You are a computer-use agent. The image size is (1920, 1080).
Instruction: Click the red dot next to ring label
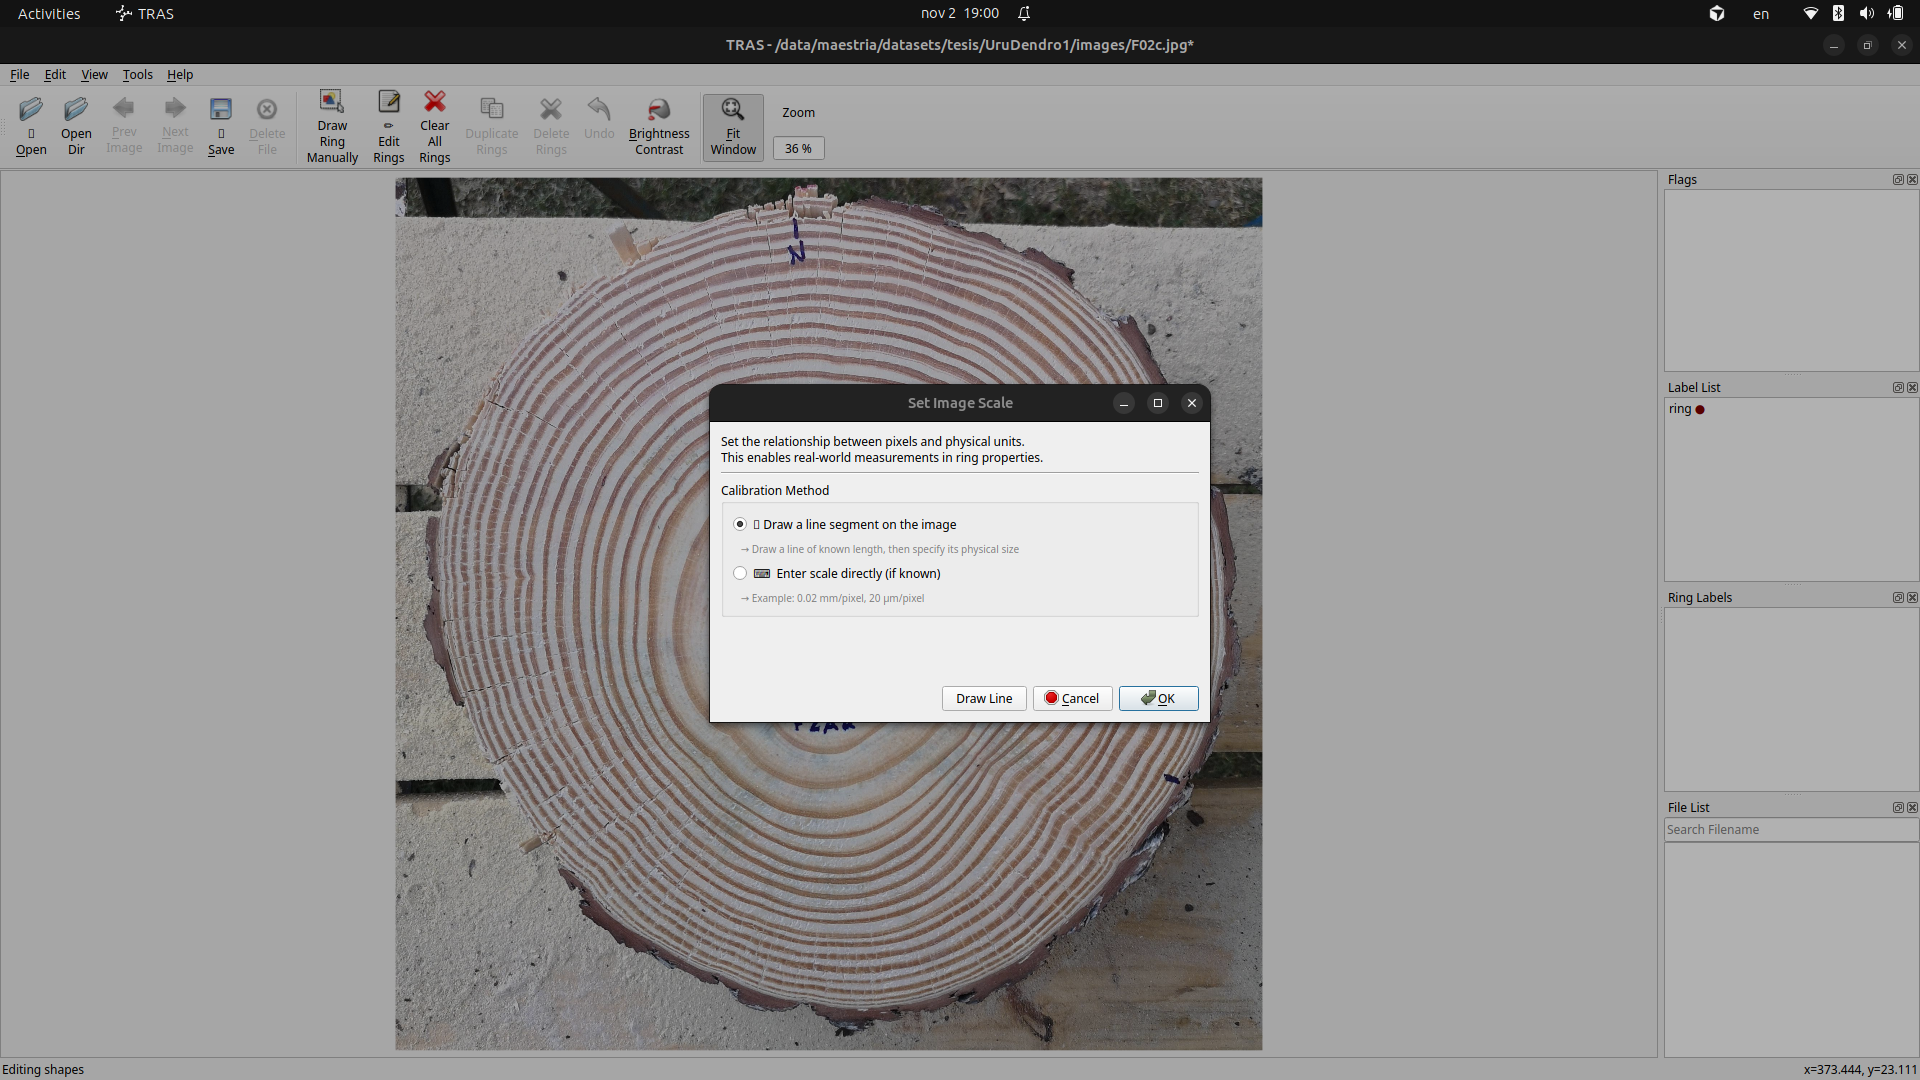1700,410
